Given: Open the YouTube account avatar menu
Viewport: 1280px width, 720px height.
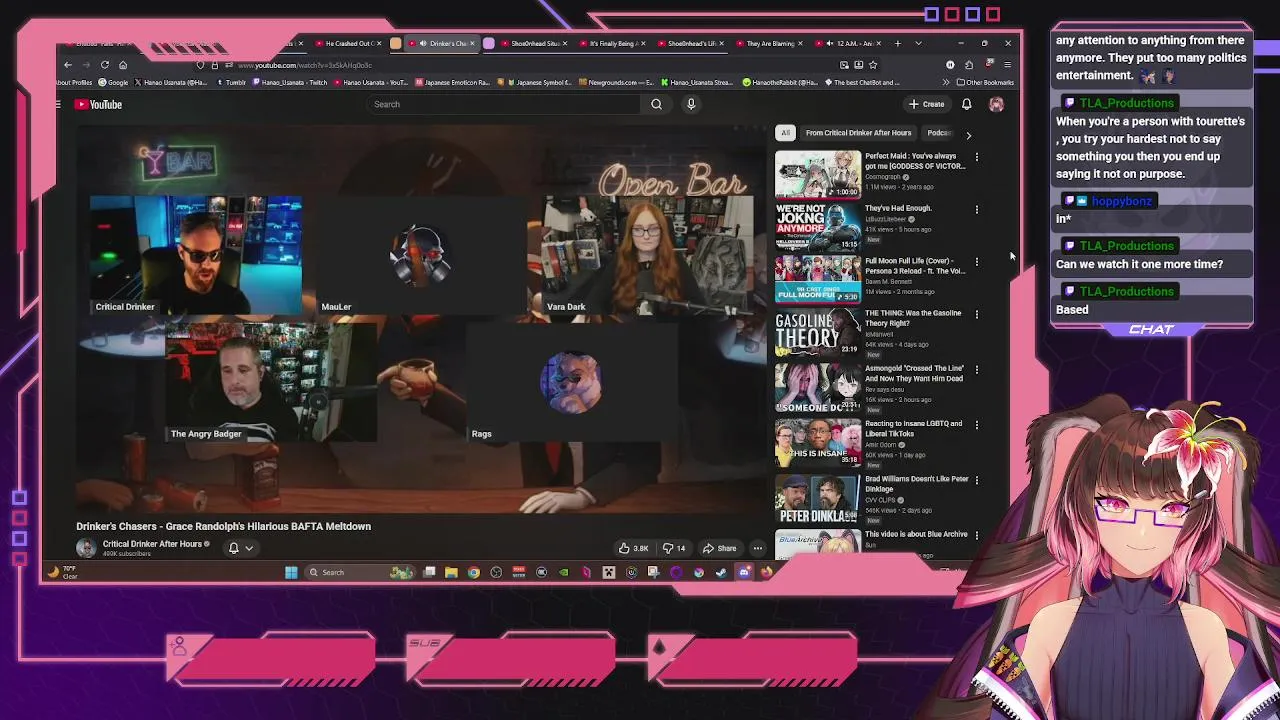Looking at the screenshot, I should 996,104.
